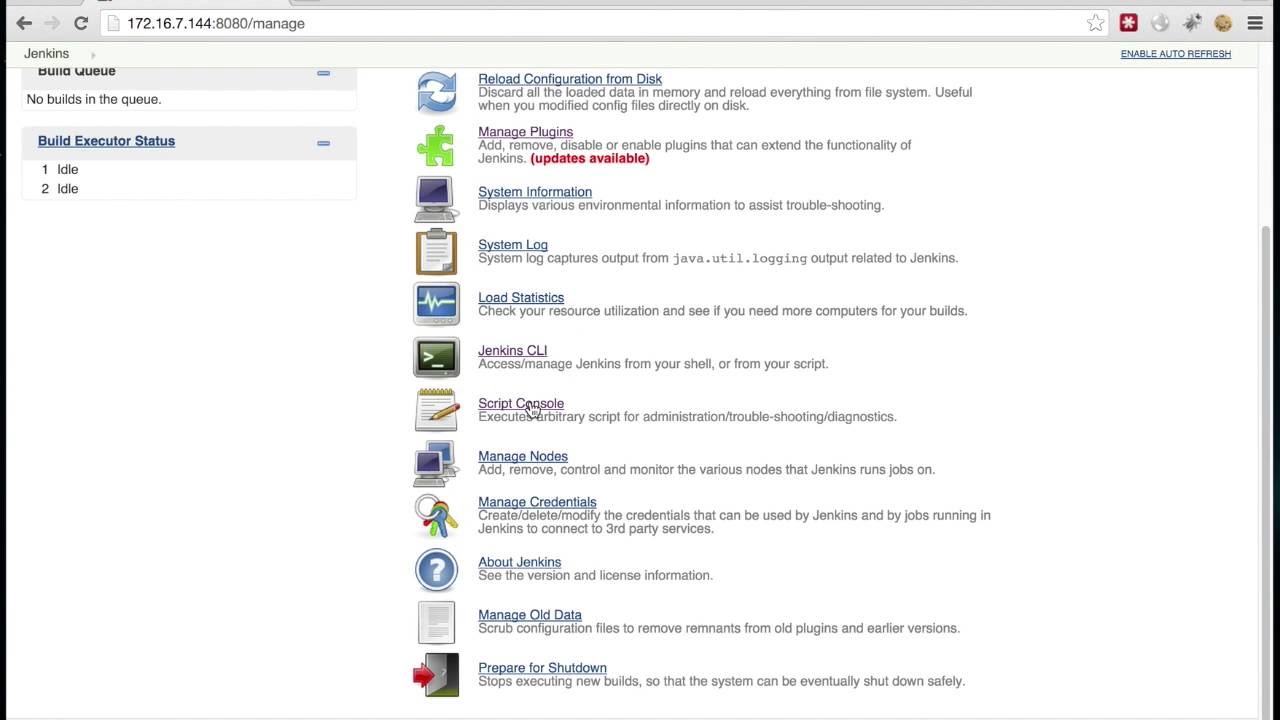This screenshot has width=1280, height=720.
Task: Open the Manage Nodes link
Action: click(523, 457)
